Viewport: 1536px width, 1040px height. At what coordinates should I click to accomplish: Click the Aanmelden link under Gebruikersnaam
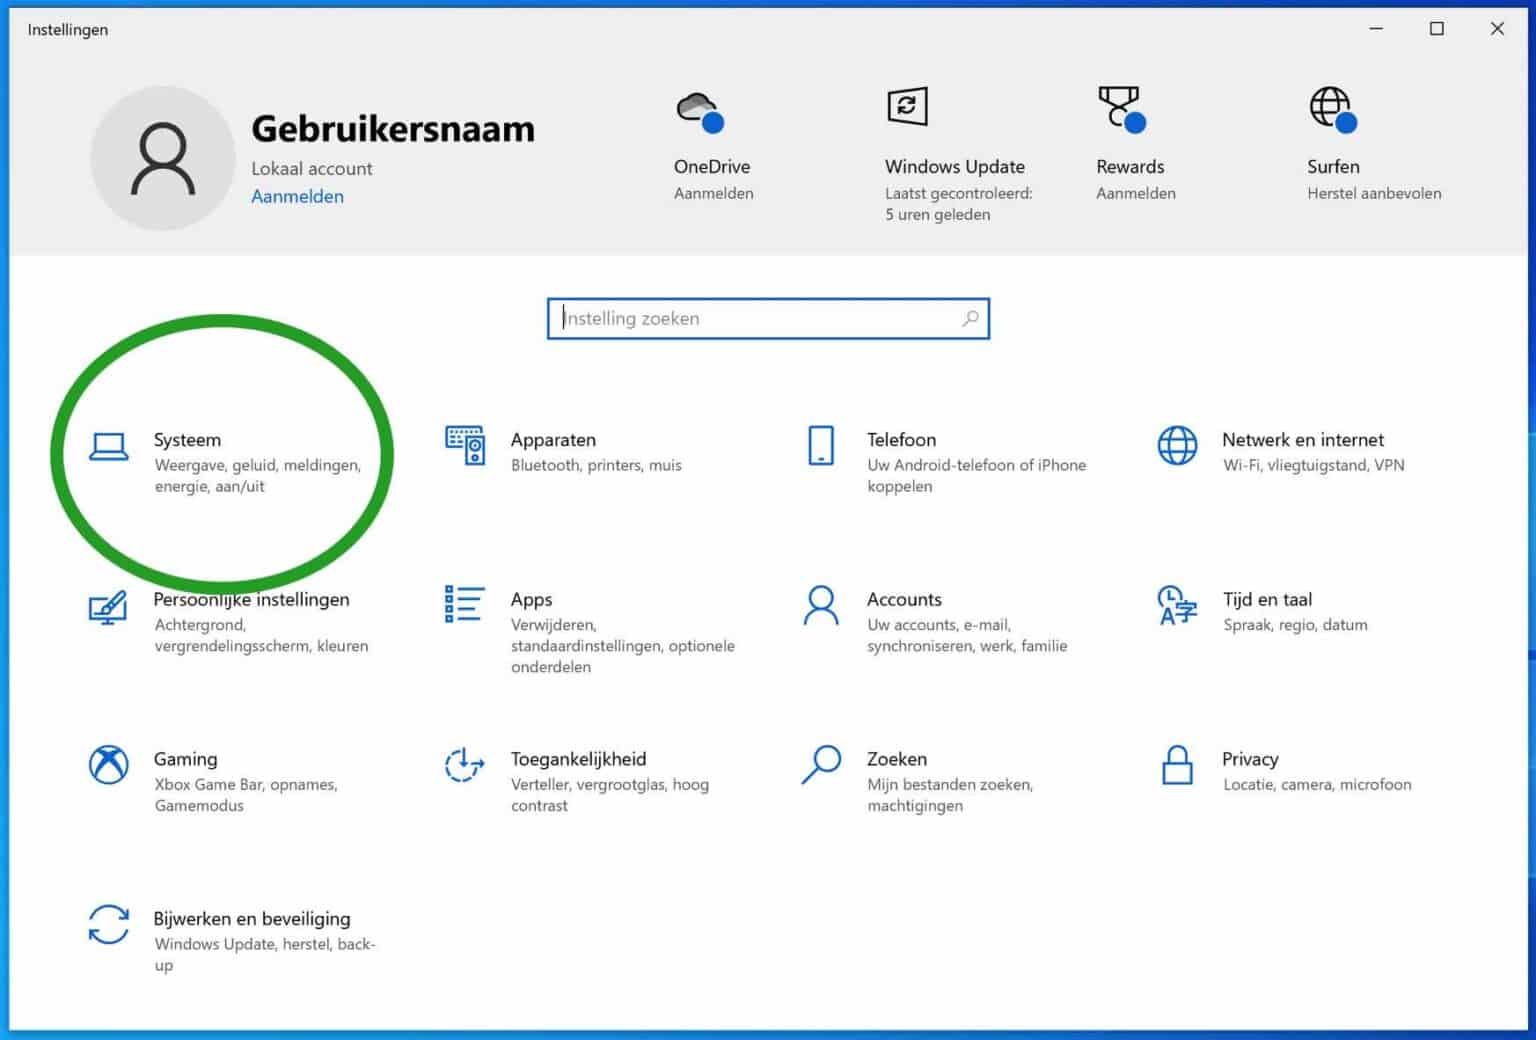click(x=297, y=196)
